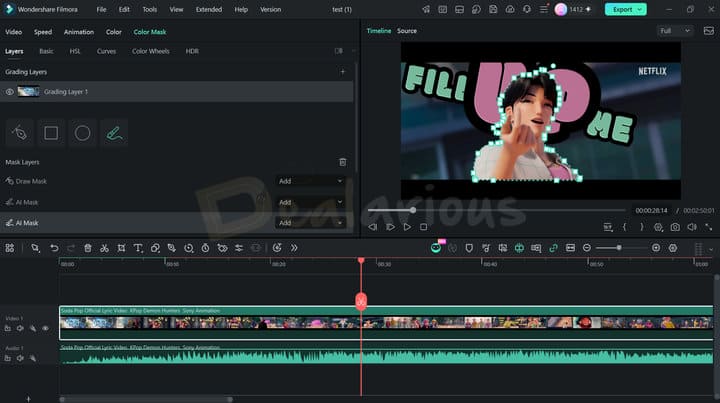Select the circle mask shape
The width and height of the screenshot is (720, 403).
point(83,133)
